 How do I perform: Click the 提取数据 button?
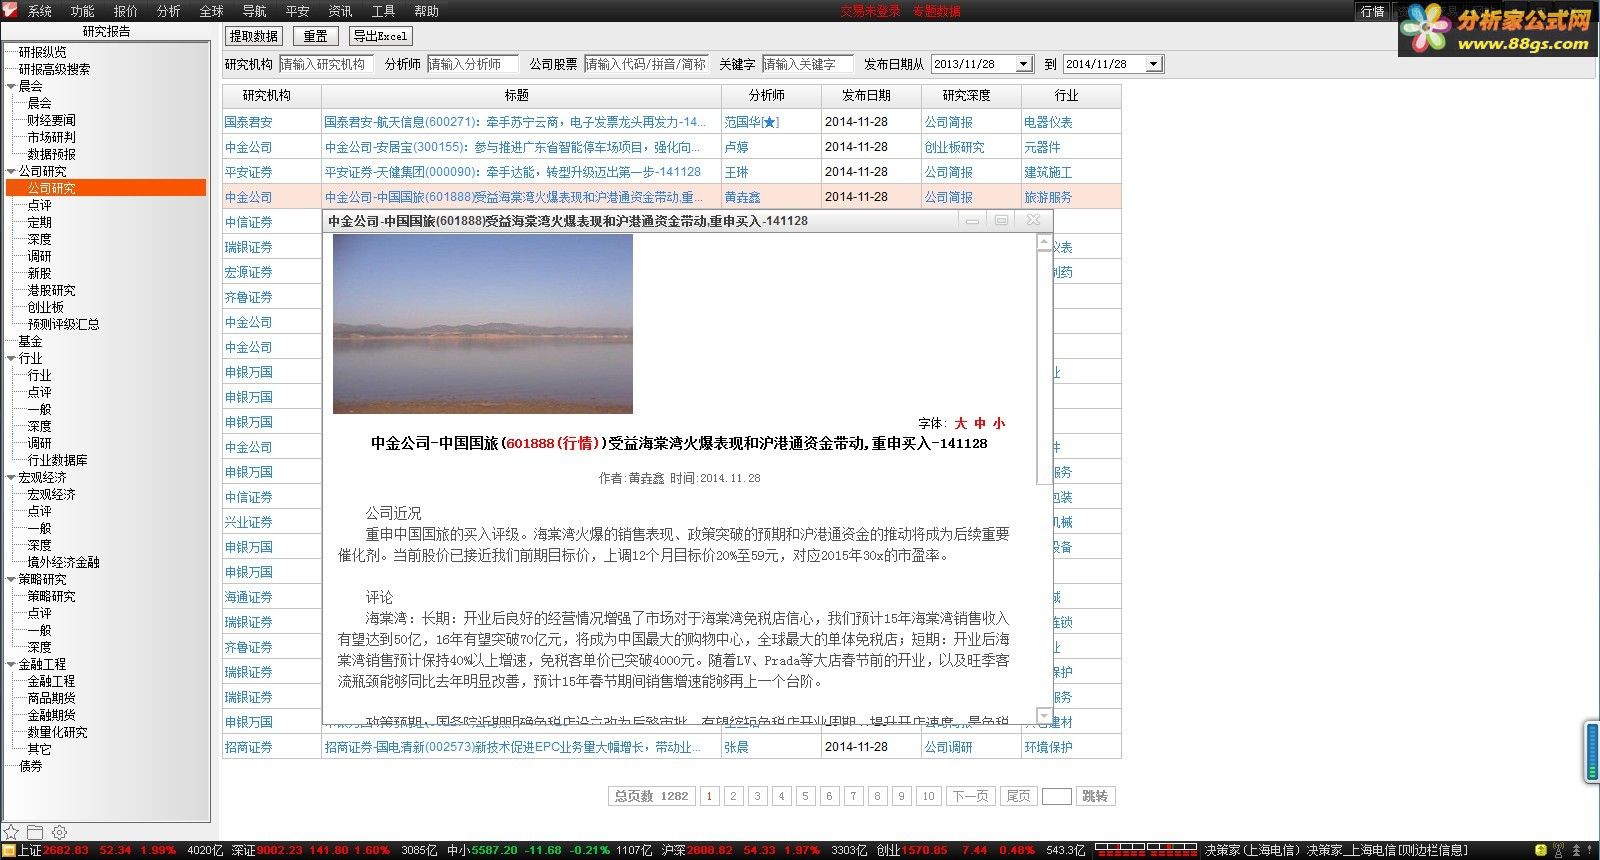[254, 36]
